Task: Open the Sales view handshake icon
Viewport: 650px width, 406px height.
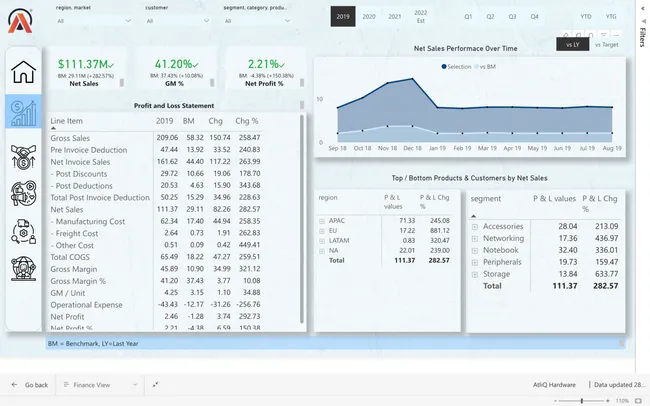Action: coord(23,155)
